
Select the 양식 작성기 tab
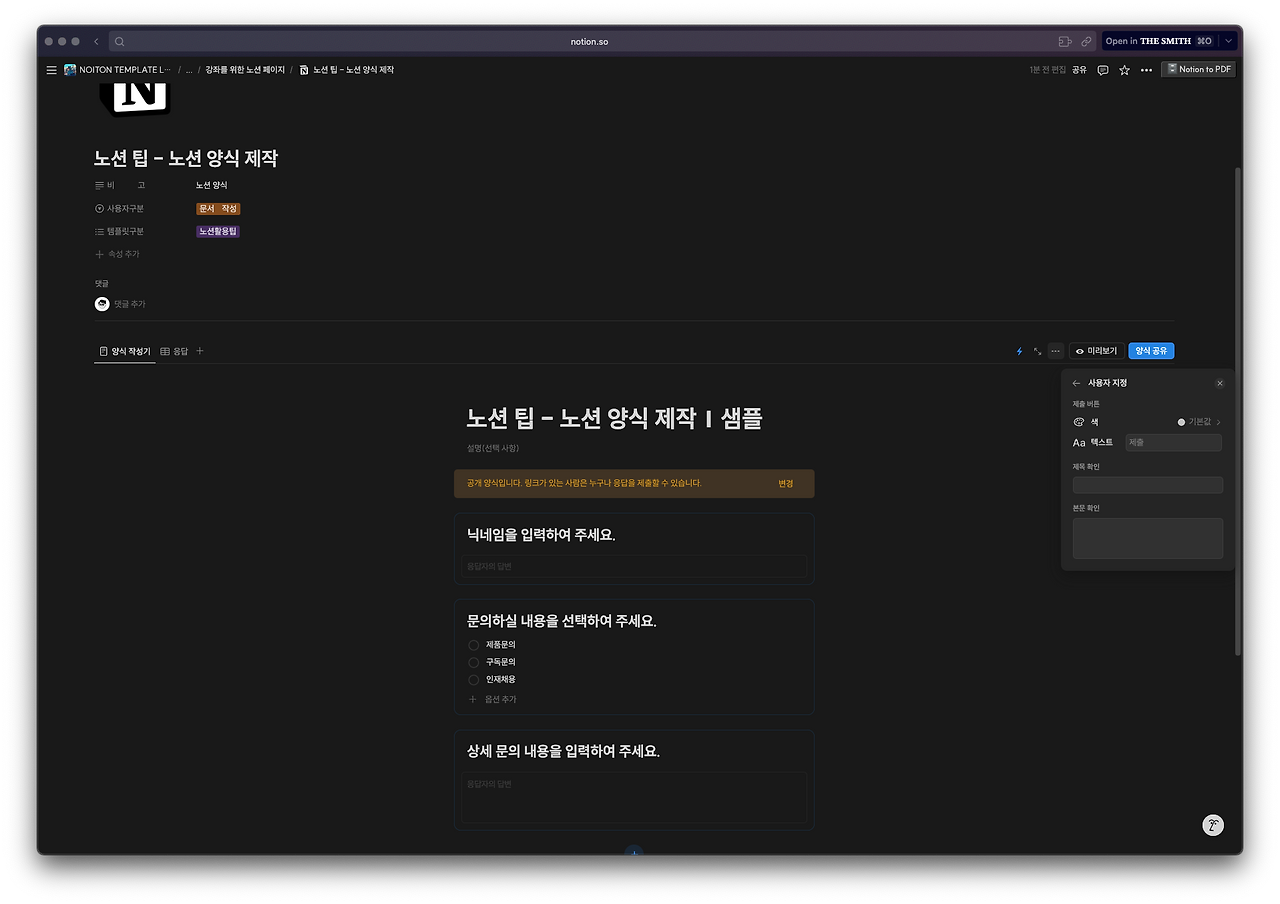pyautogui.click(x=124, y=351)
